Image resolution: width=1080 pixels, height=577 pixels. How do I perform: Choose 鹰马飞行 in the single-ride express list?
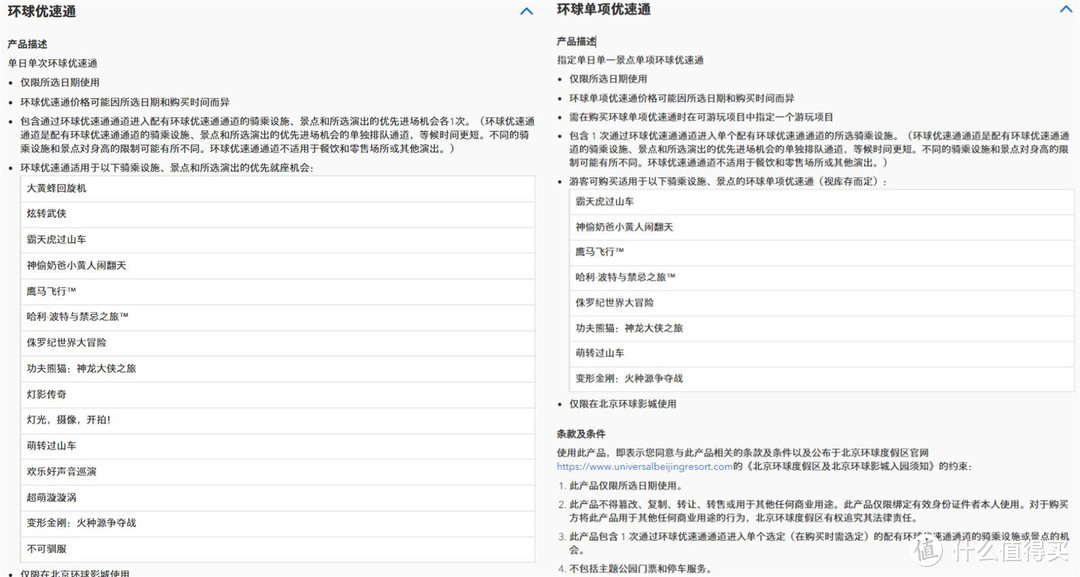point(599,252)
